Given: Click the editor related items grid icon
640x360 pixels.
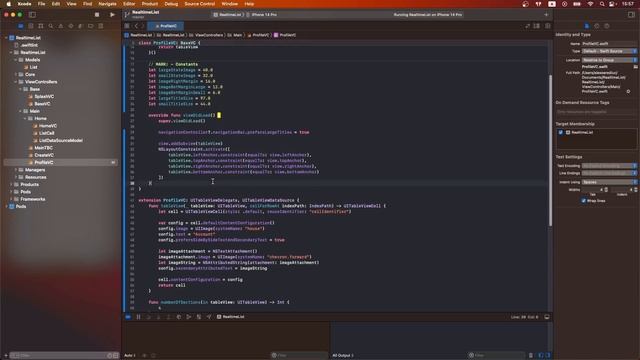Looking at the screenshot, I should click(x=127, y=26).
